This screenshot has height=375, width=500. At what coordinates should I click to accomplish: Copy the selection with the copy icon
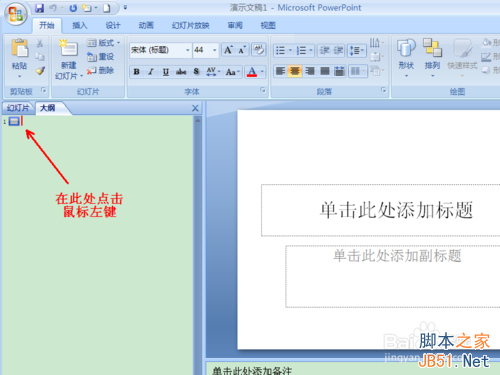(x=40, y=57)
